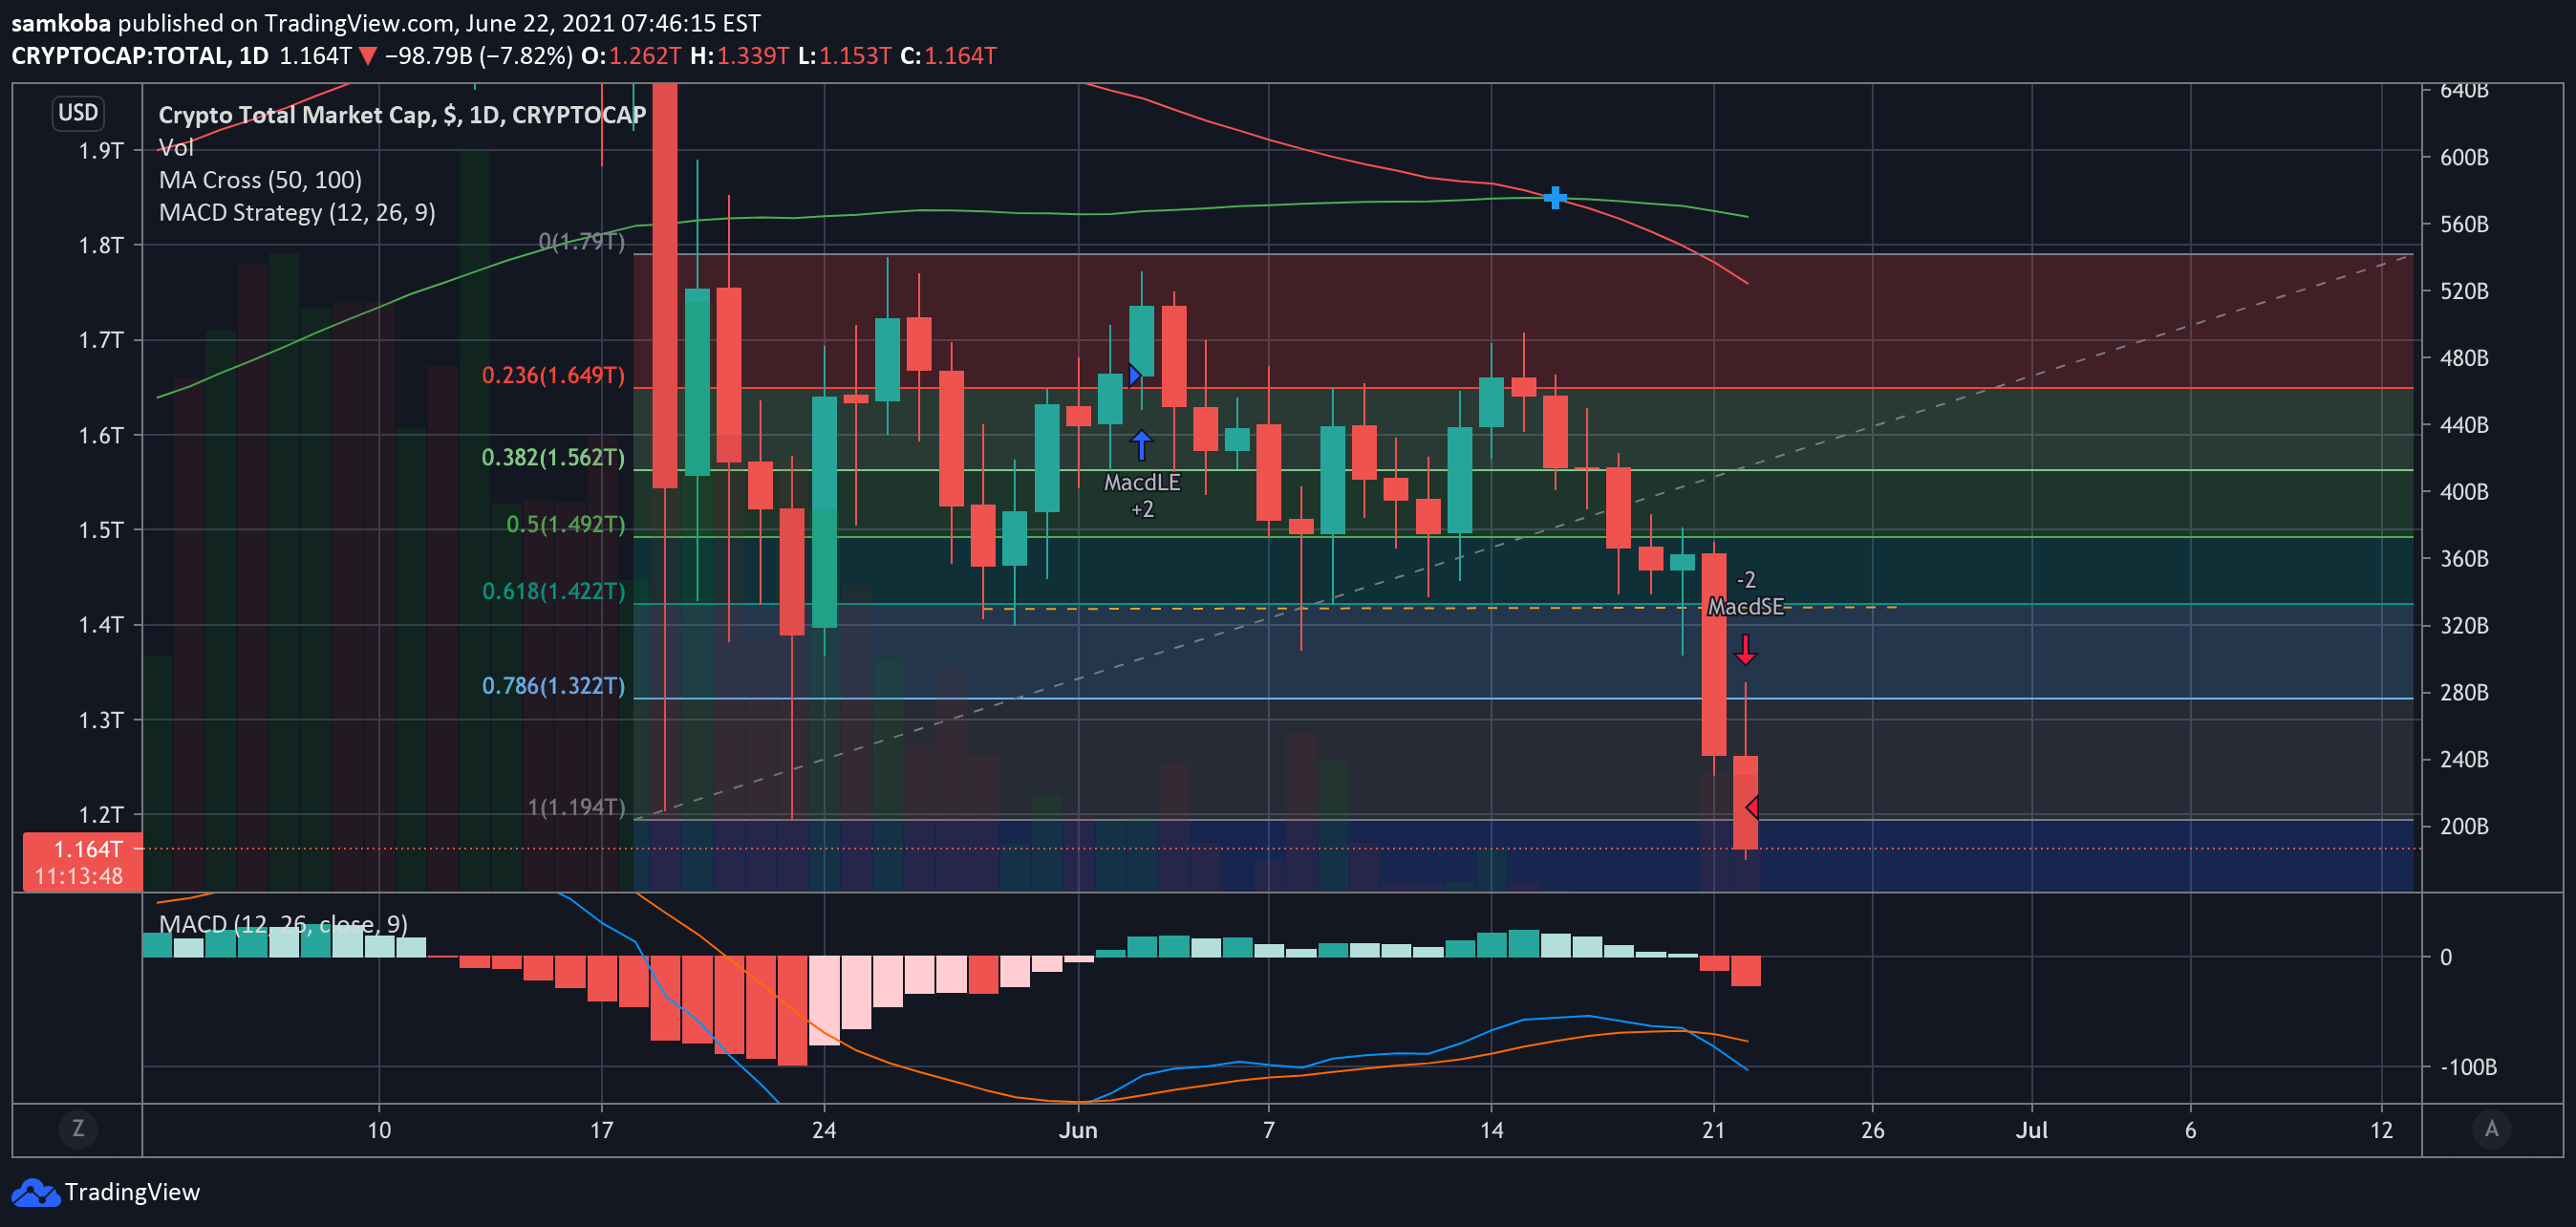Click the TradingView text link
This screenshot has height=1227, width=2576.
132,1192
